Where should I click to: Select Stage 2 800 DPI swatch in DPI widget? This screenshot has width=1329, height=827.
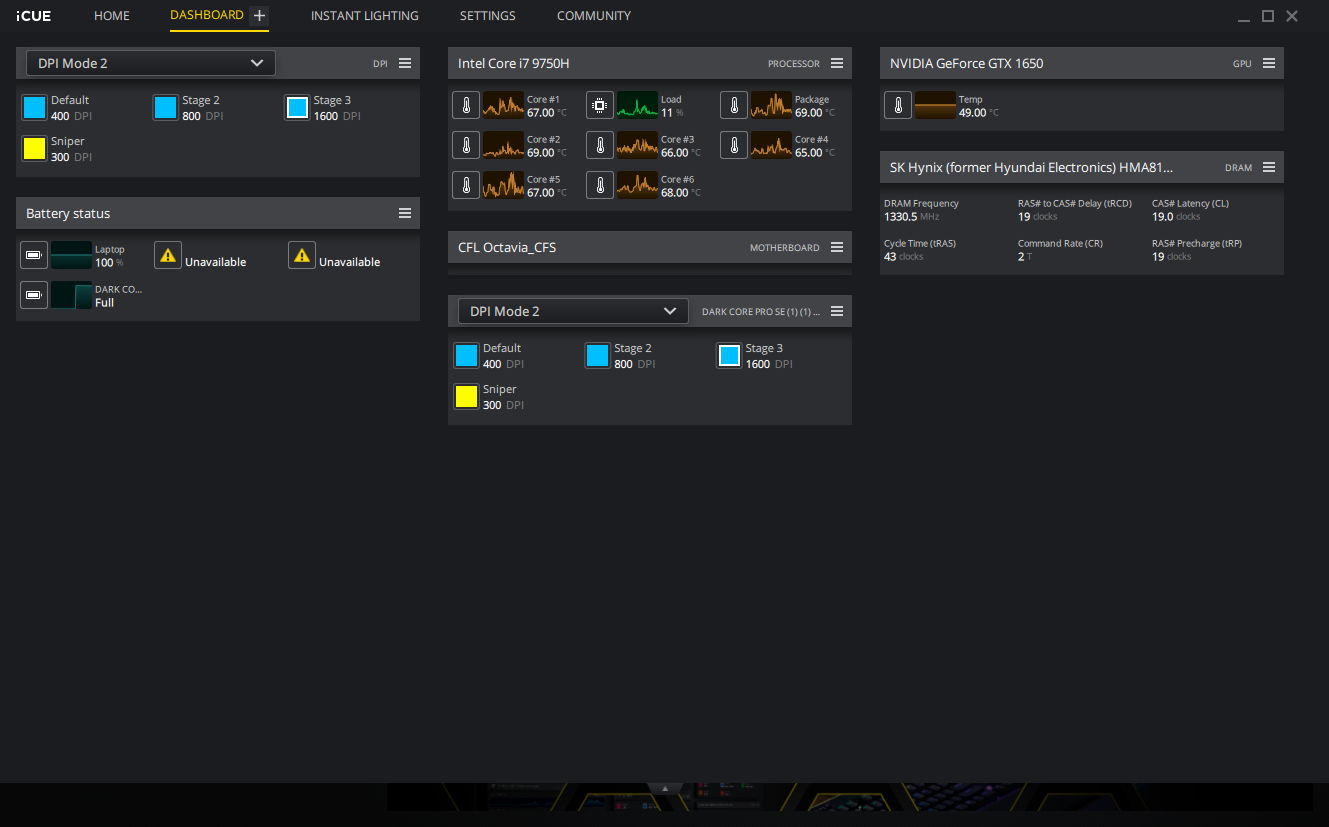coord(166,107)
